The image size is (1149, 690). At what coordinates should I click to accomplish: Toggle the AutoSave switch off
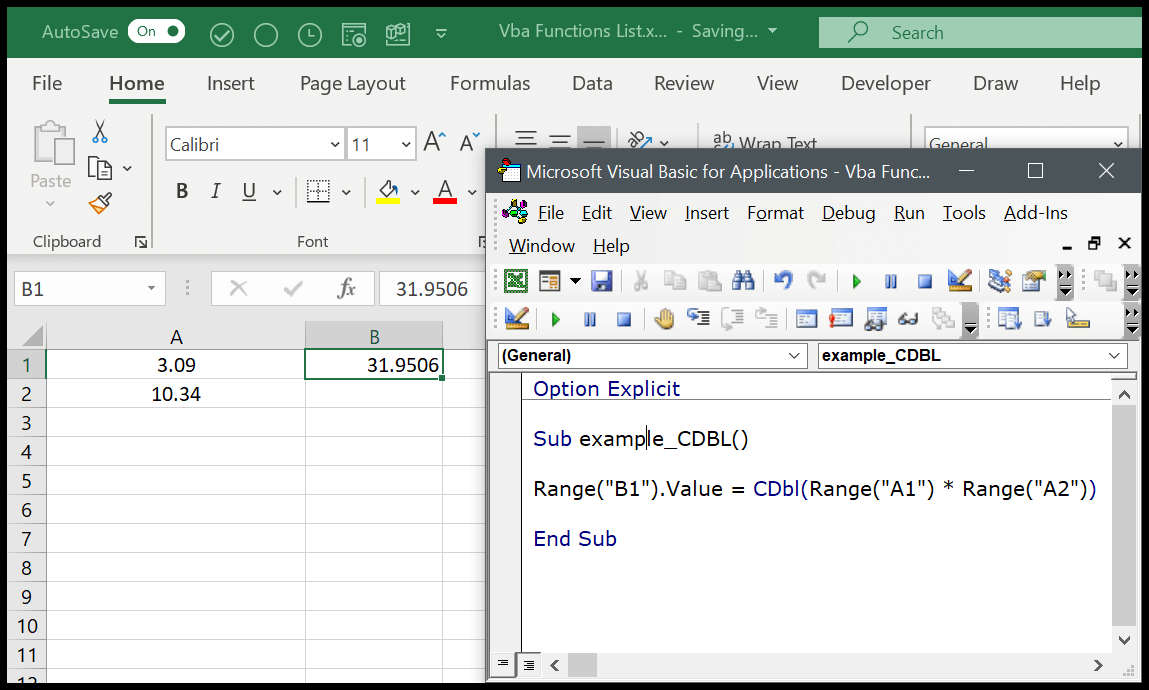point(156,31)
